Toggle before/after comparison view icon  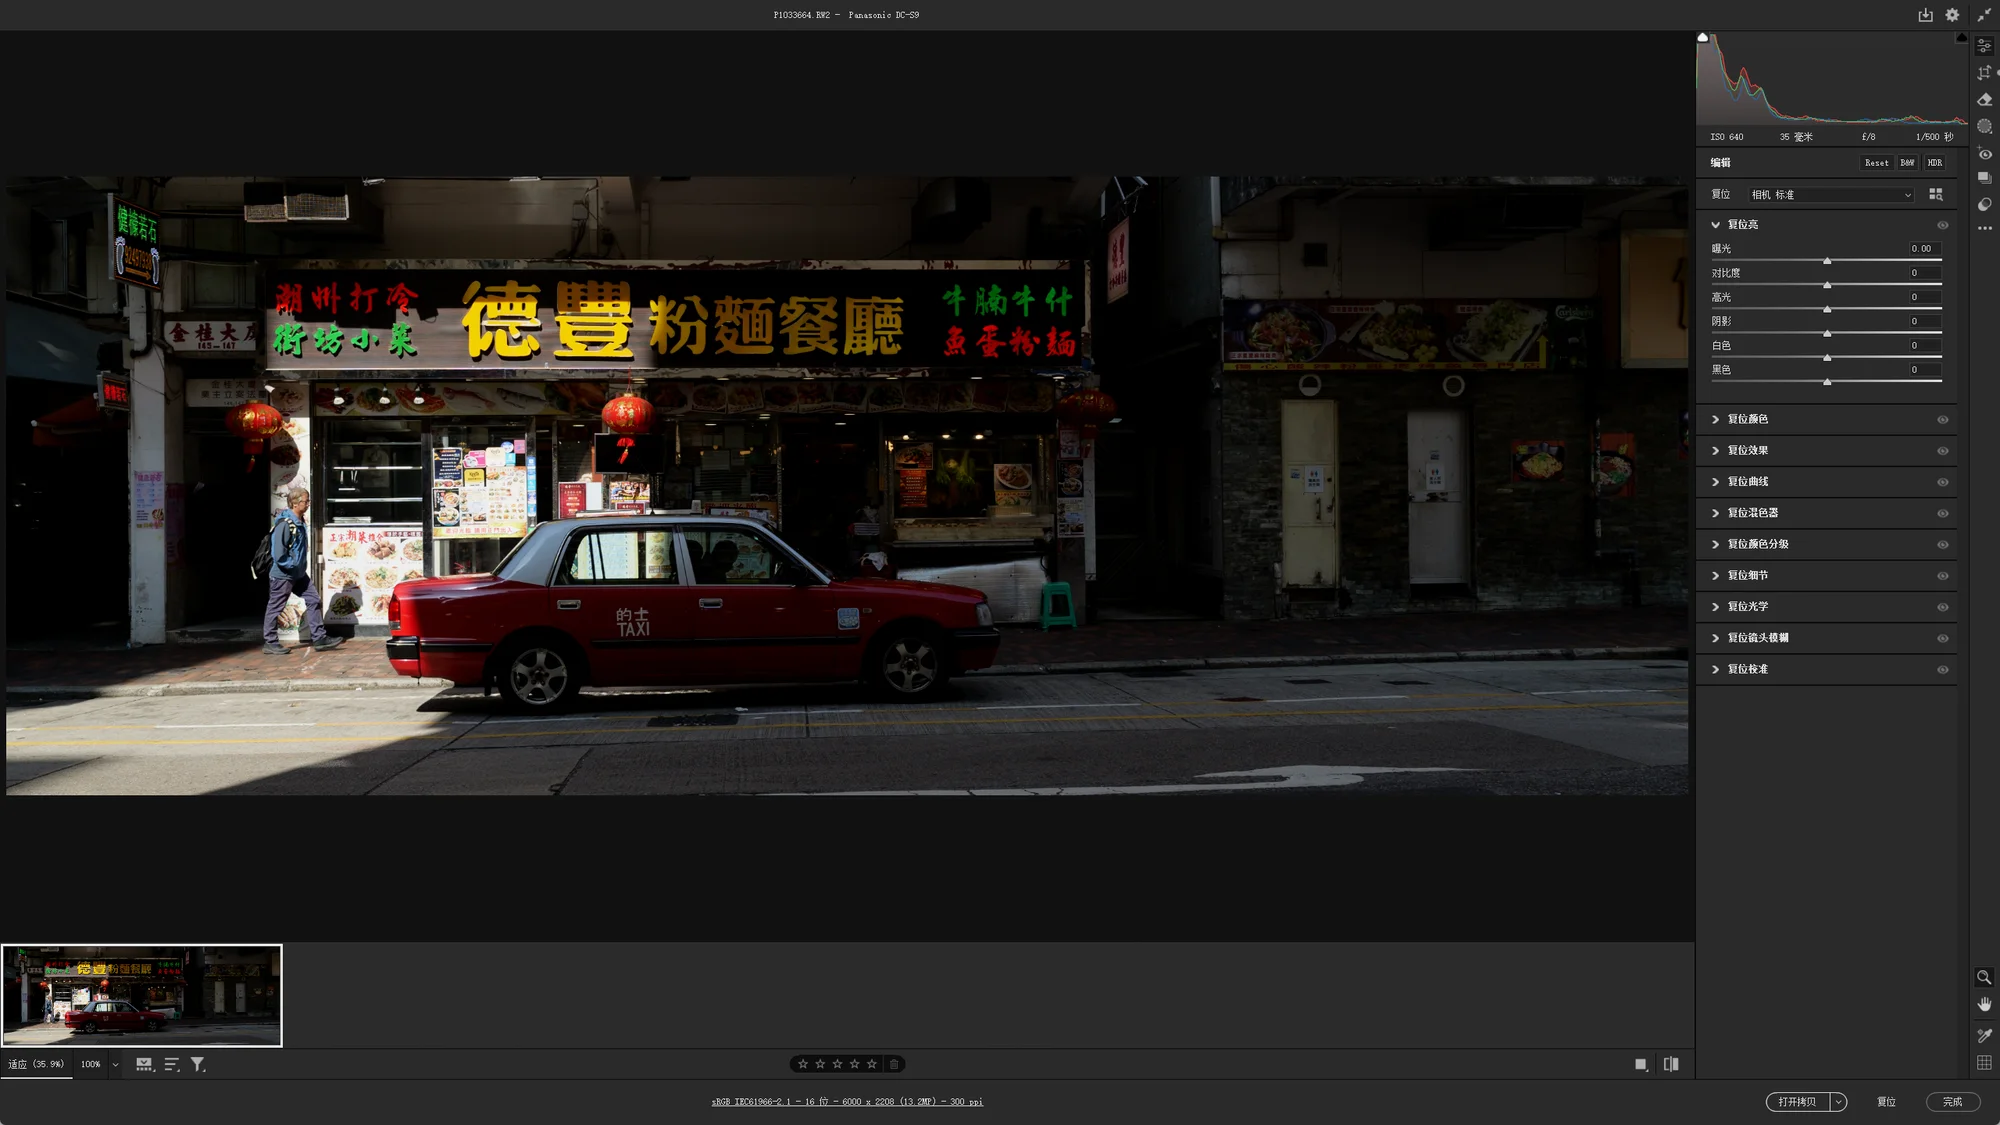click(1671, 1065)
